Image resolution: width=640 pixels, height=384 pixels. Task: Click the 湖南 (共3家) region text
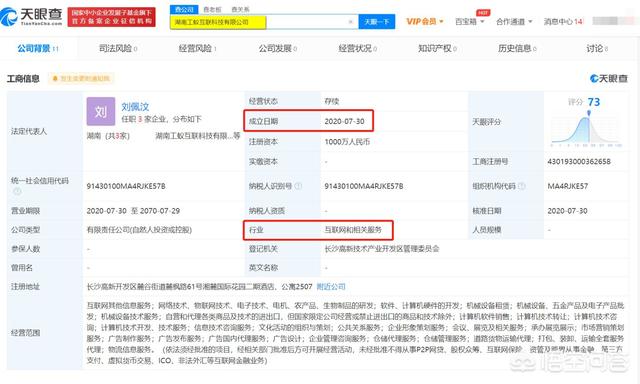[x=108, y=136]
